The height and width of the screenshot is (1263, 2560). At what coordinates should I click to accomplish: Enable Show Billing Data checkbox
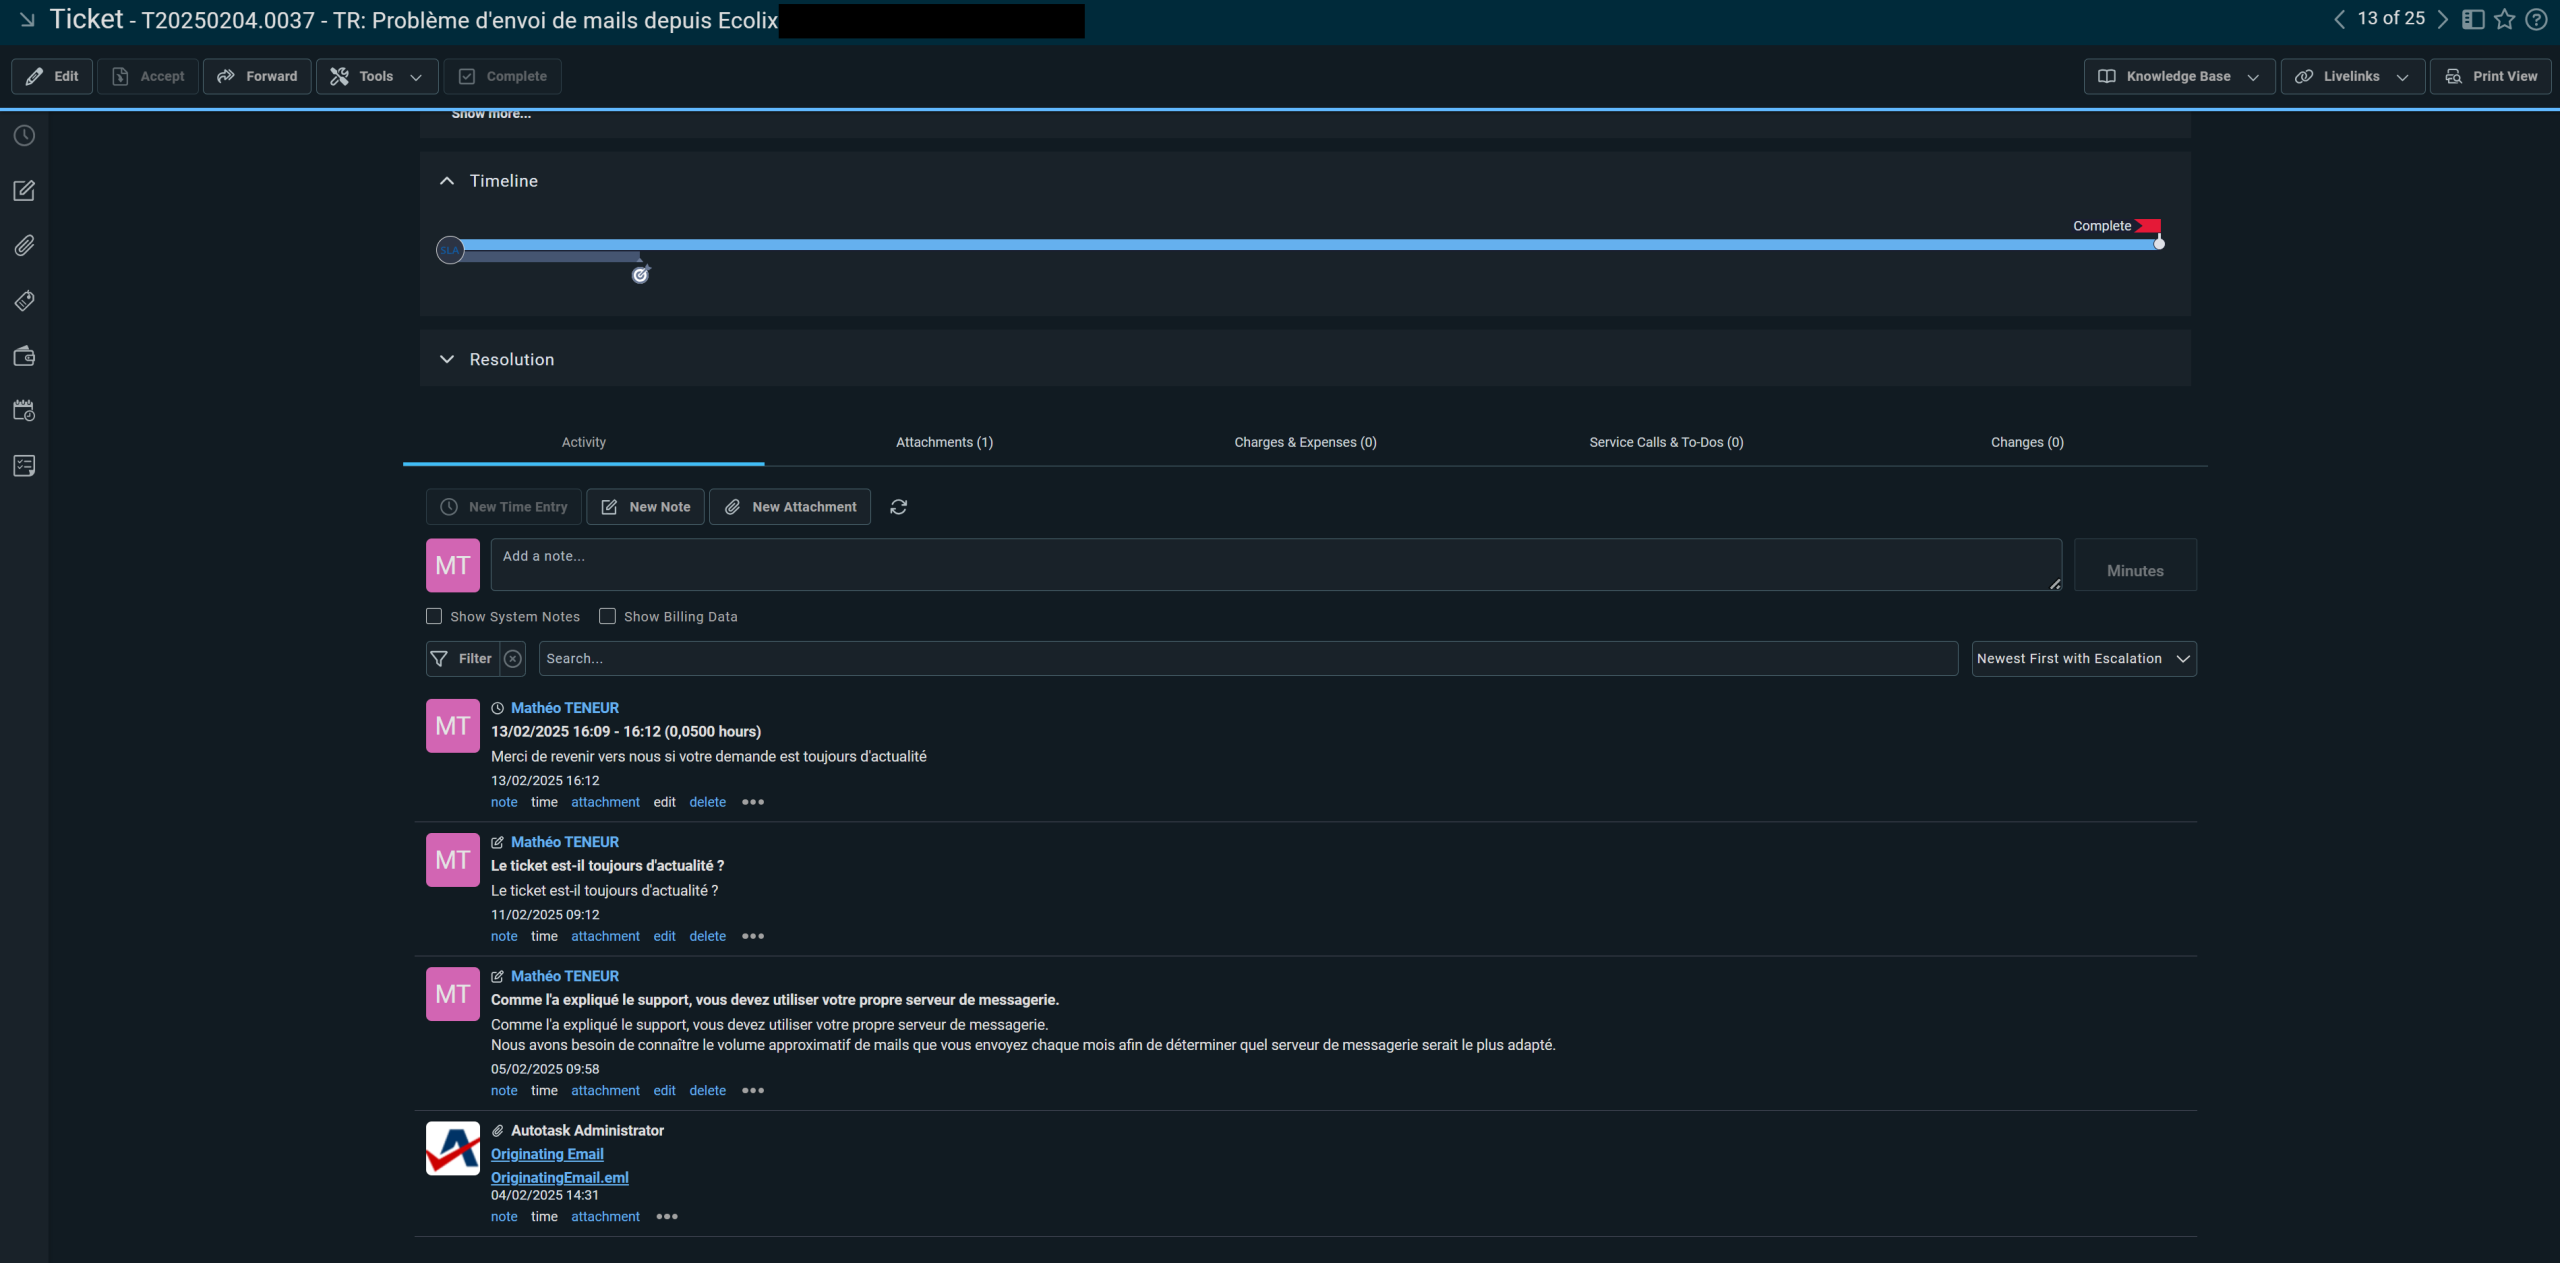click(607, 616)
